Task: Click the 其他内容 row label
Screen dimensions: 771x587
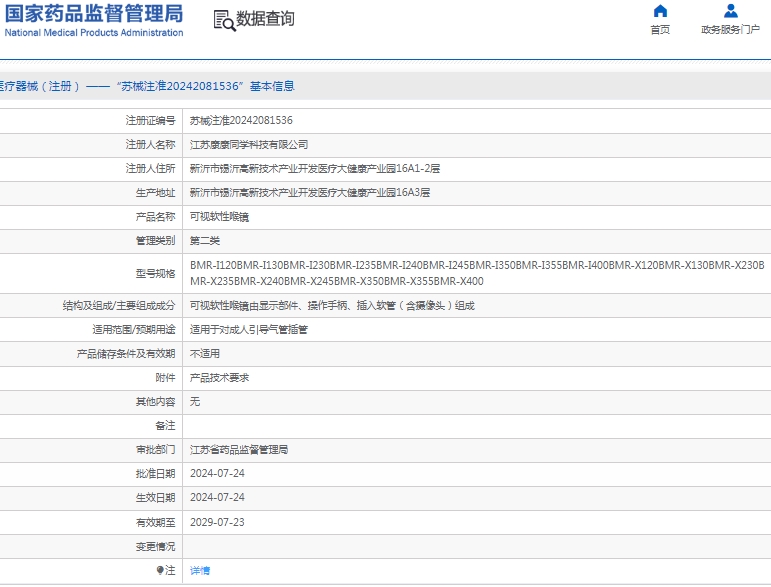Action: 155,402
